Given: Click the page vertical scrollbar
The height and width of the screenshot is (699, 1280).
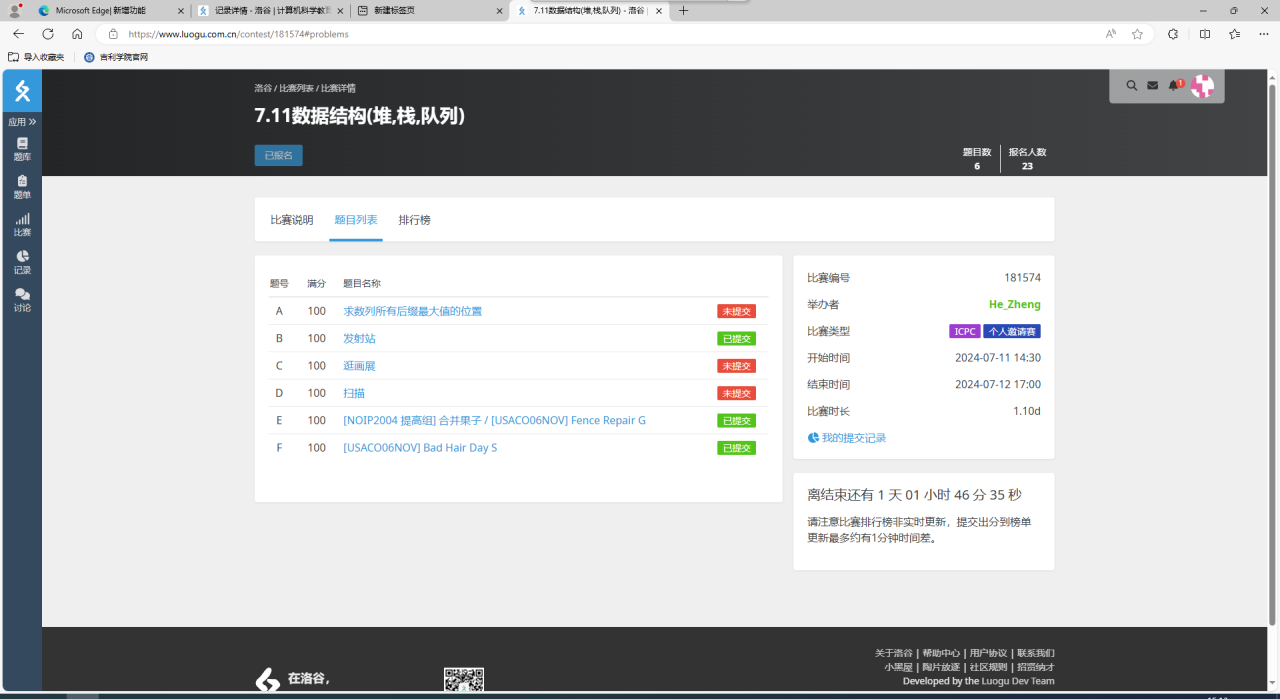Looking at the screenshot, I should (1272, 350).
